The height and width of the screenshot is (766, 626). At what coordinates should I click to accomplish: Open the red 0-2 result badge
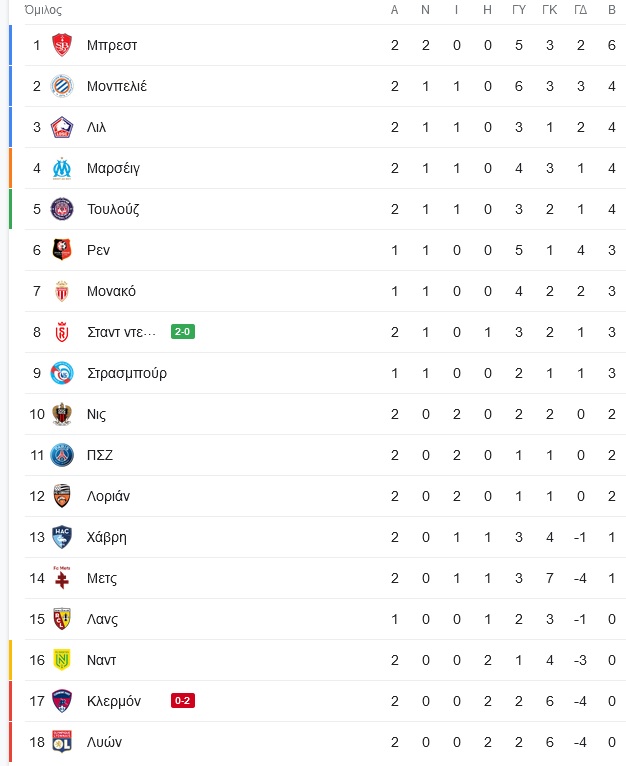pyautogui.click(x=183, y=701)
